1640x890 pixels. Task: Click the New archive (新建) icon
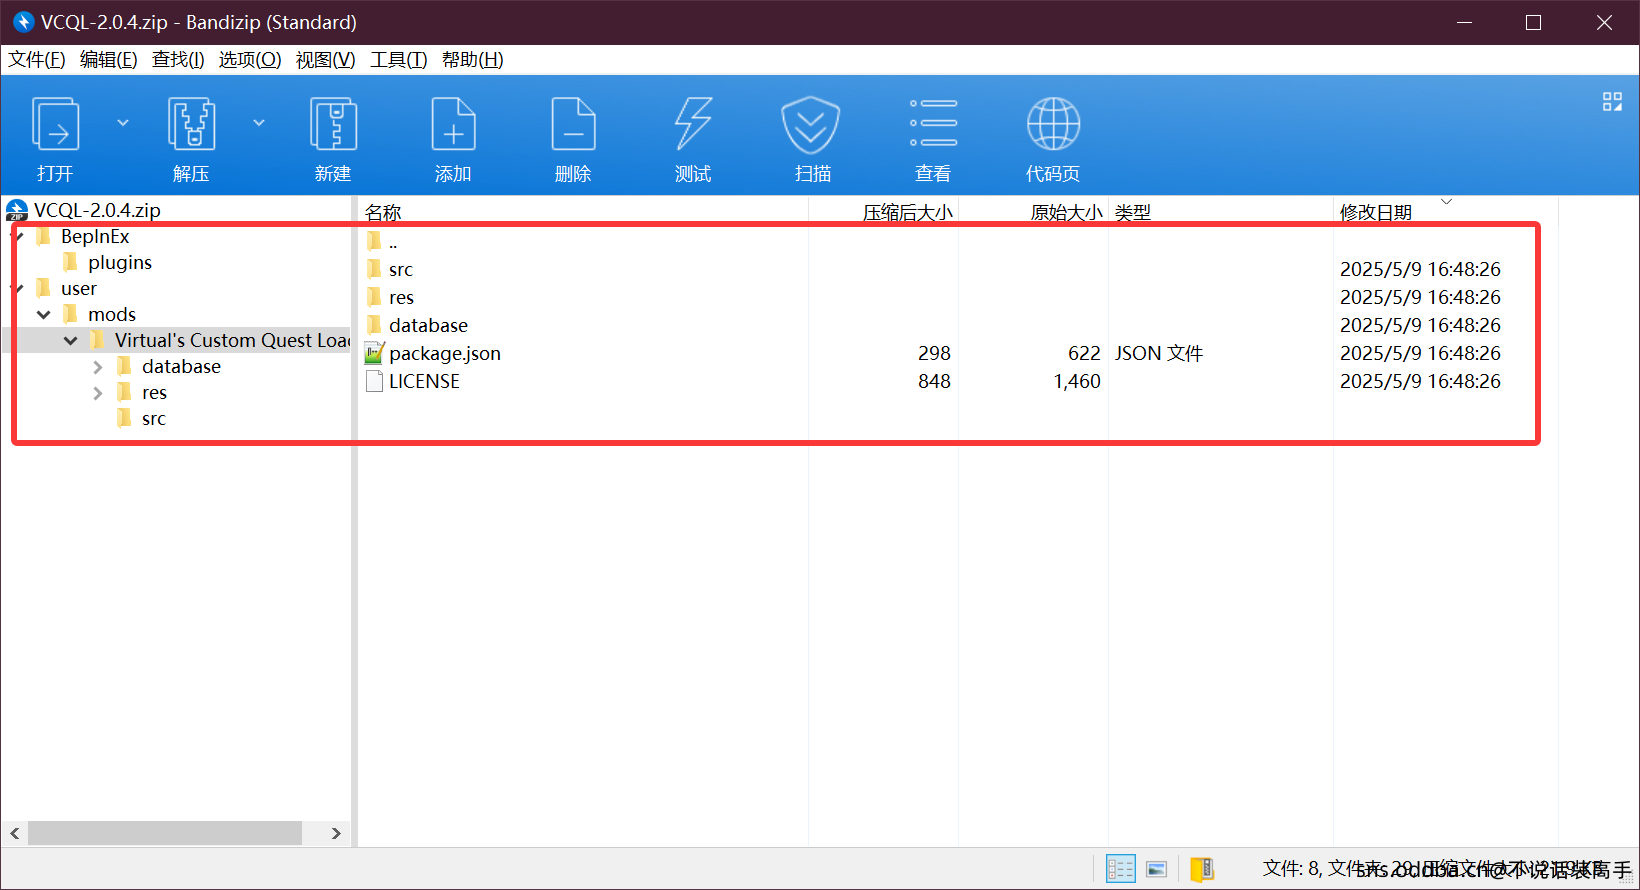[x=333, y=124]
